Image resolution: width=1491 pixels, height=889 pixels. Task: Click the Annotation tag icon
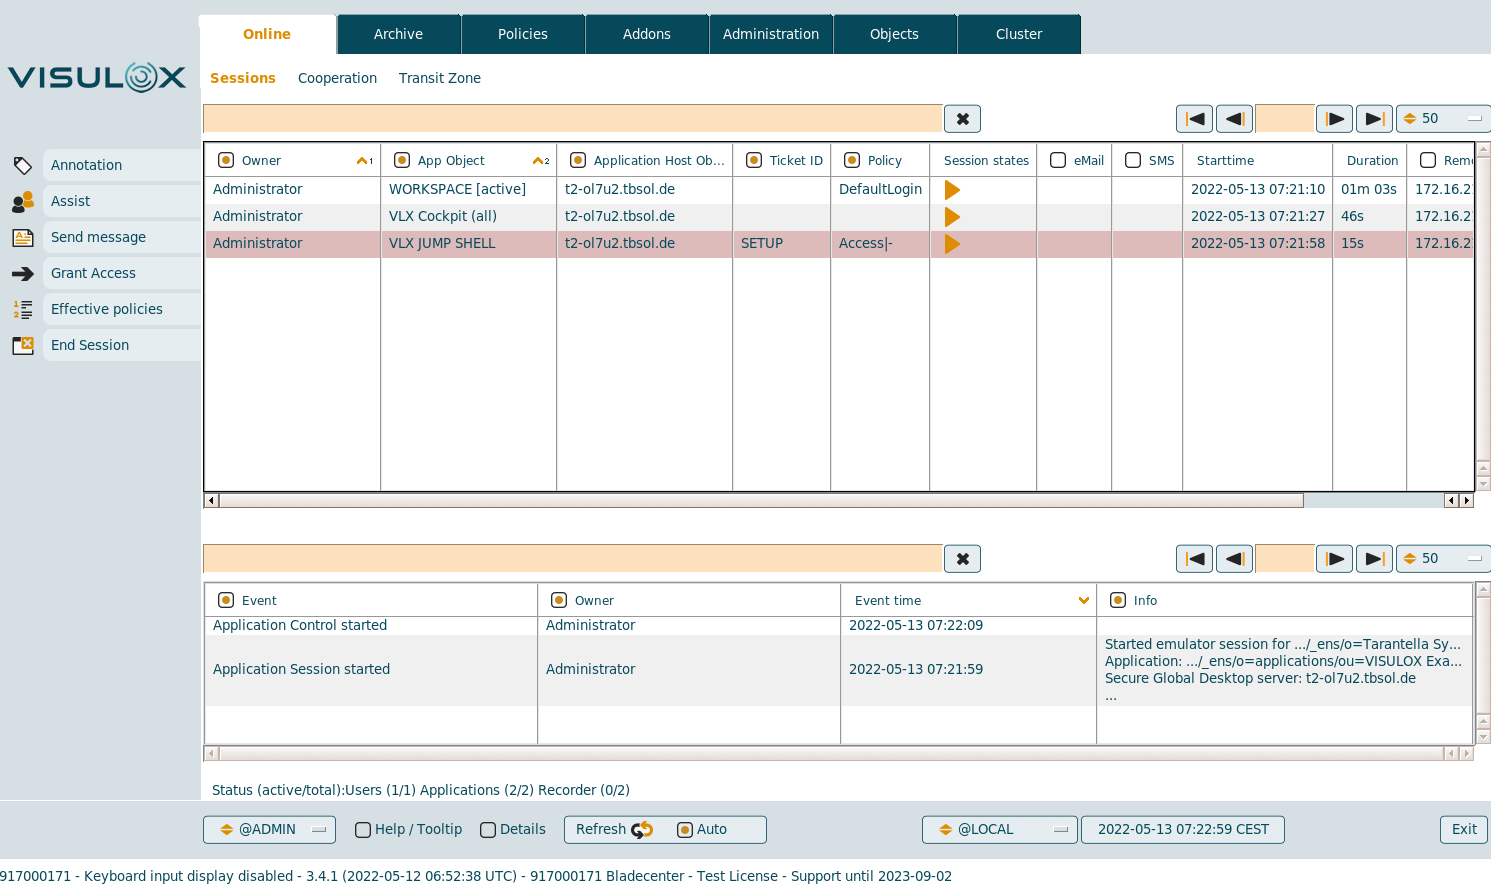pos(22,165)
